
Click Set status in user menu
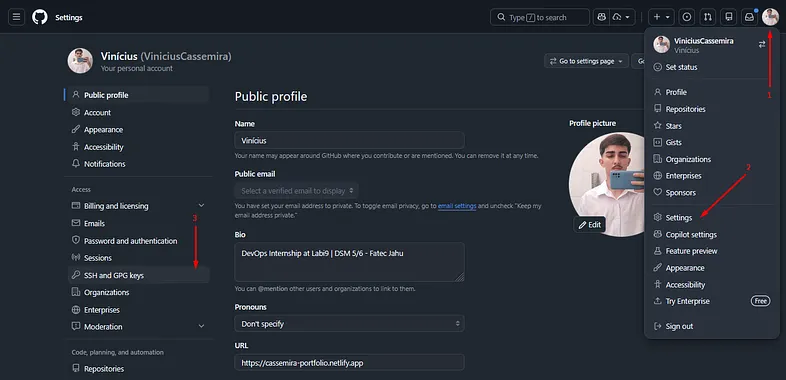712,67
